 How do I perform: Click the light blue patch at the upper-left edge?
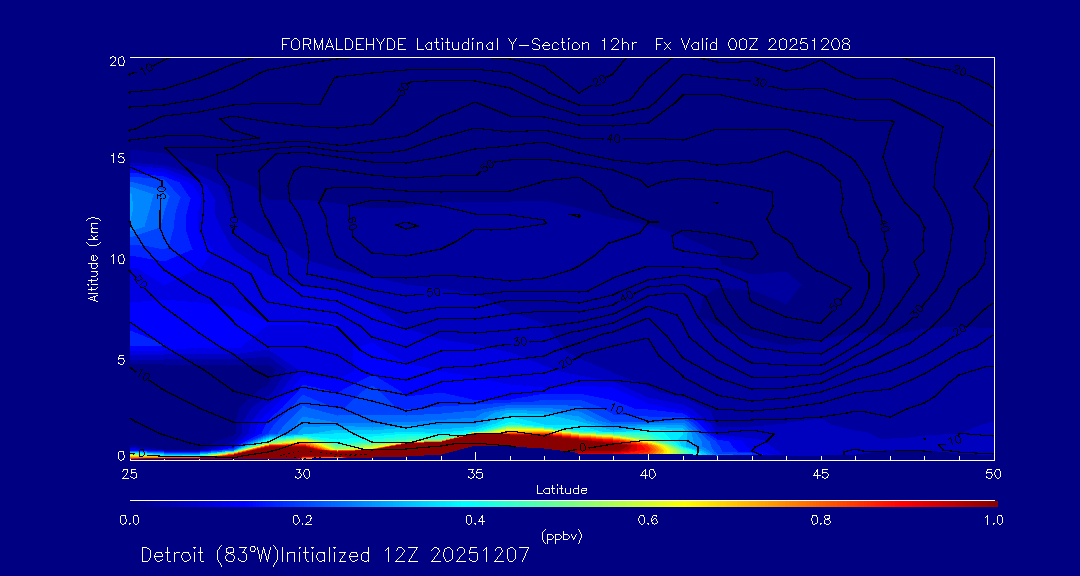pos(150,200)
